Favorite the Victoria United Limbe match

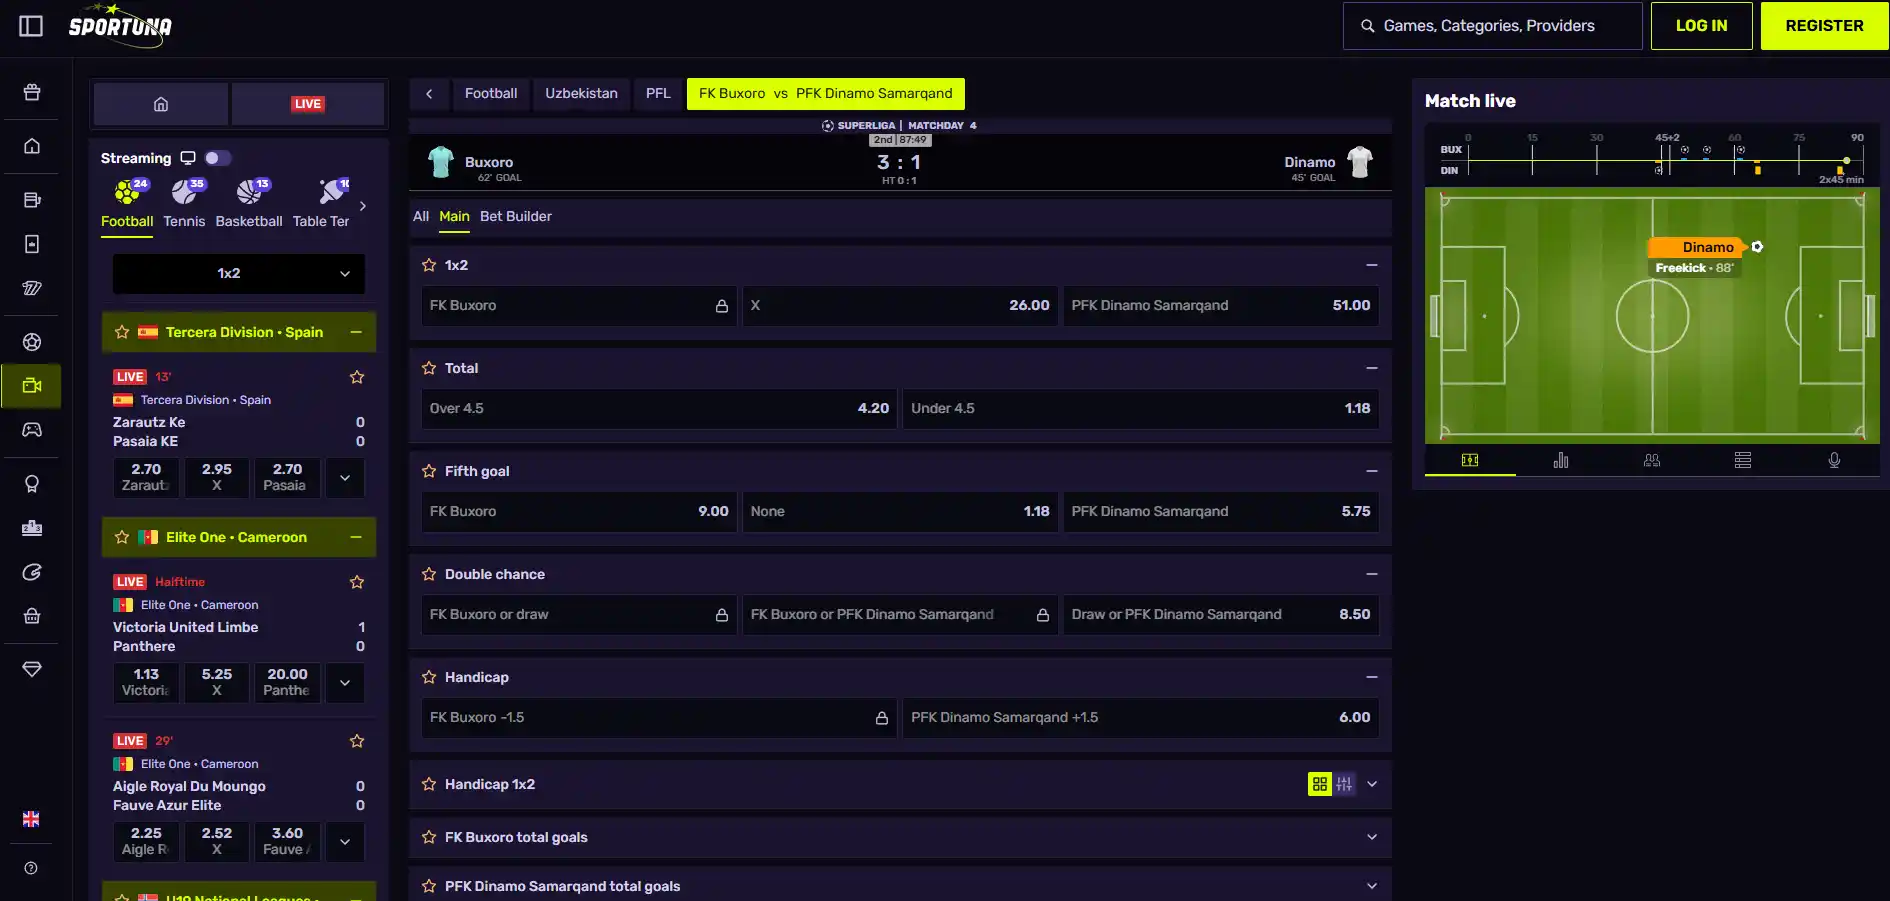(357, 582)
